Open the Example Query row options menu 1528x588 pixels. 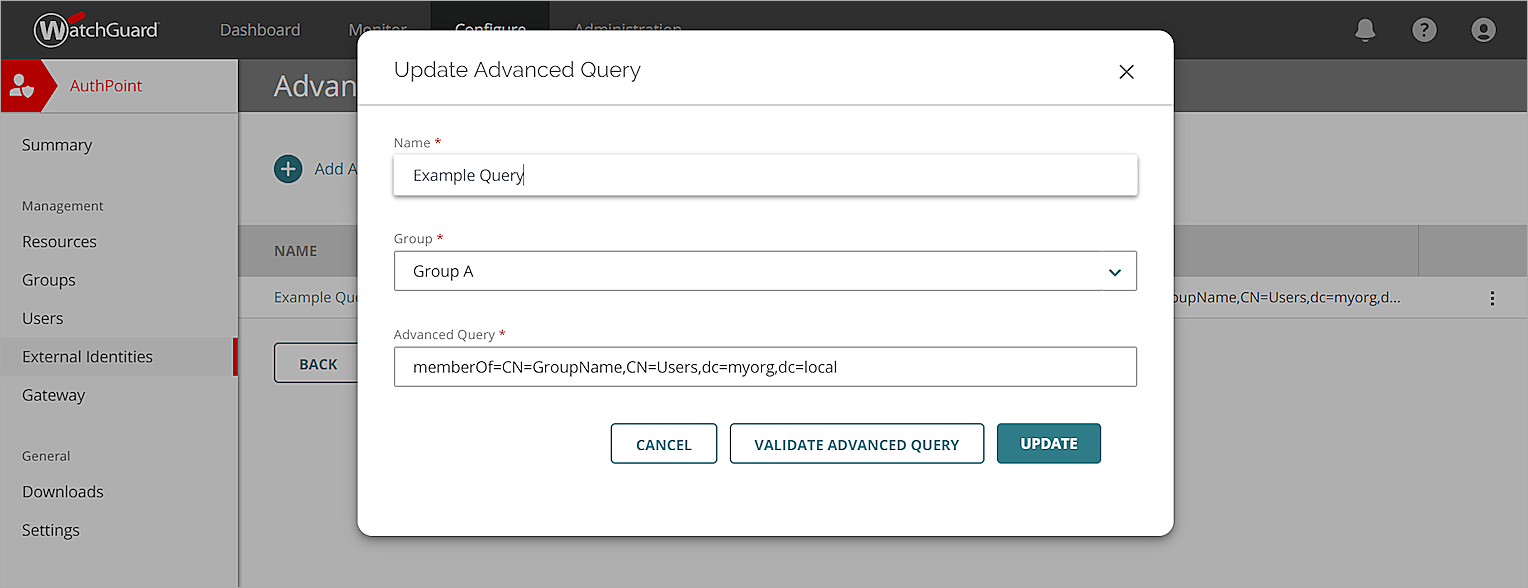(x=1492, y=298)
